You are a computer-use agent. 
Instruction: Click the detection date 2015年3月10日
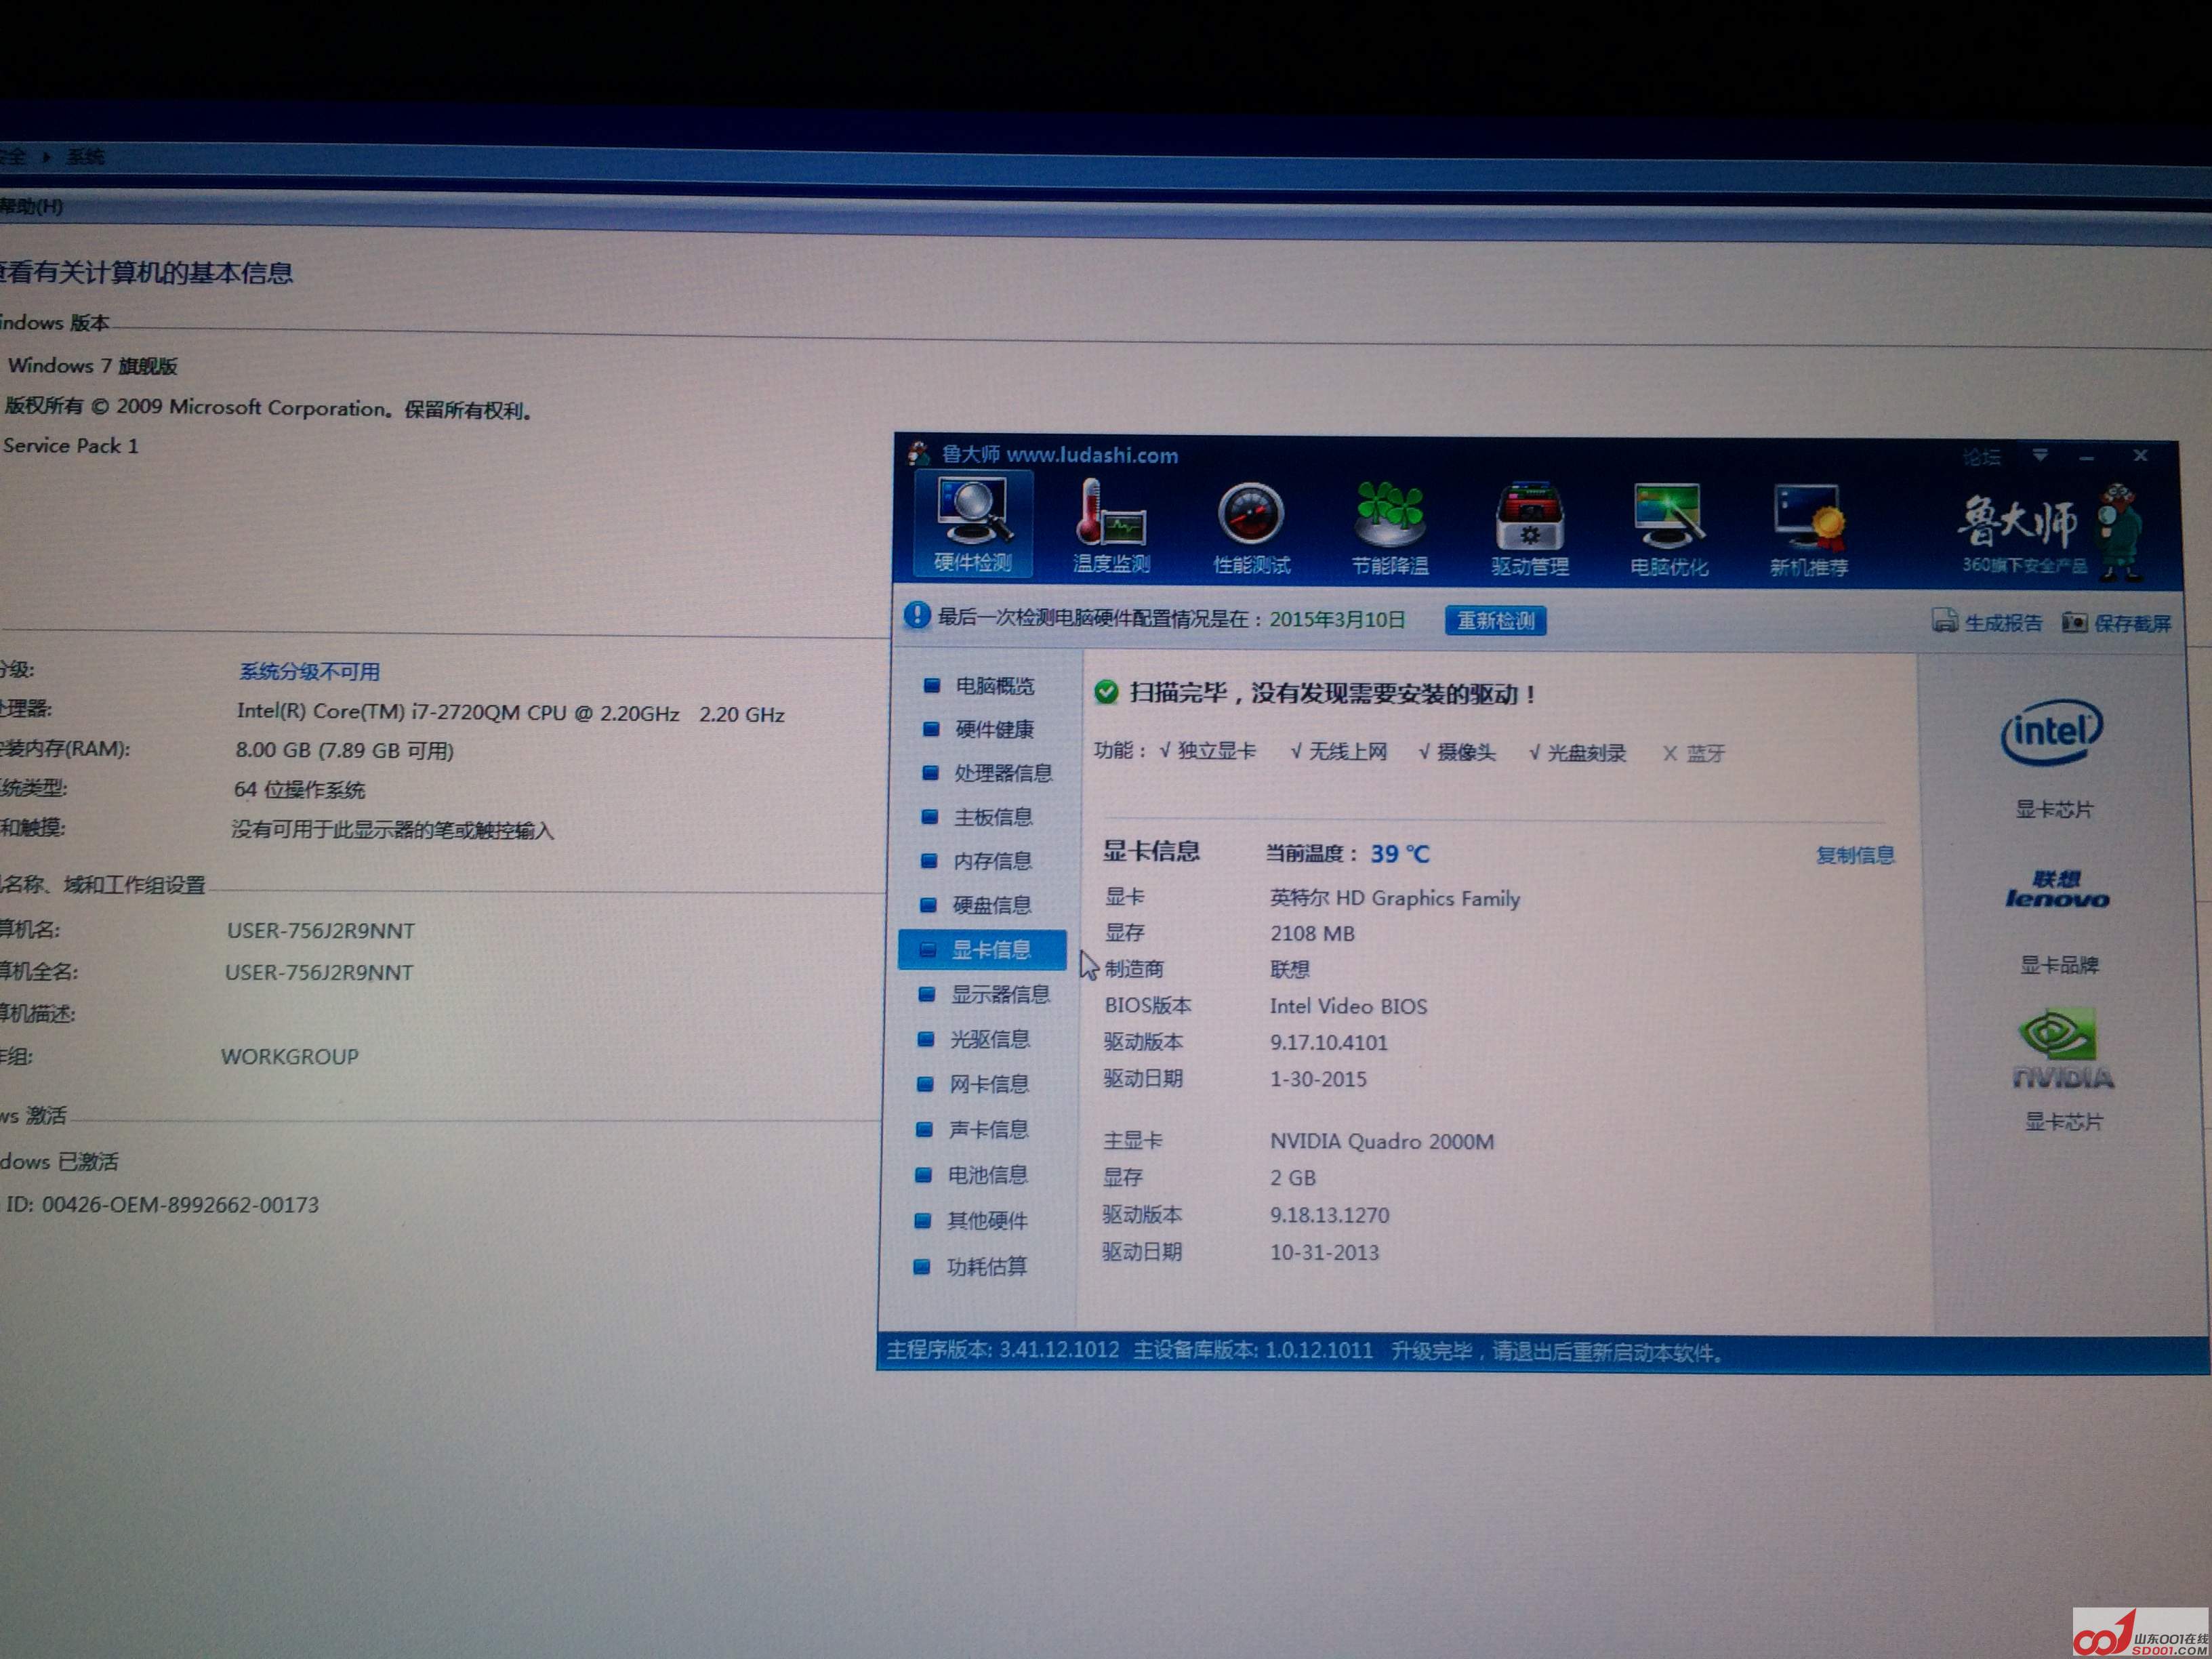(1337, 619)
